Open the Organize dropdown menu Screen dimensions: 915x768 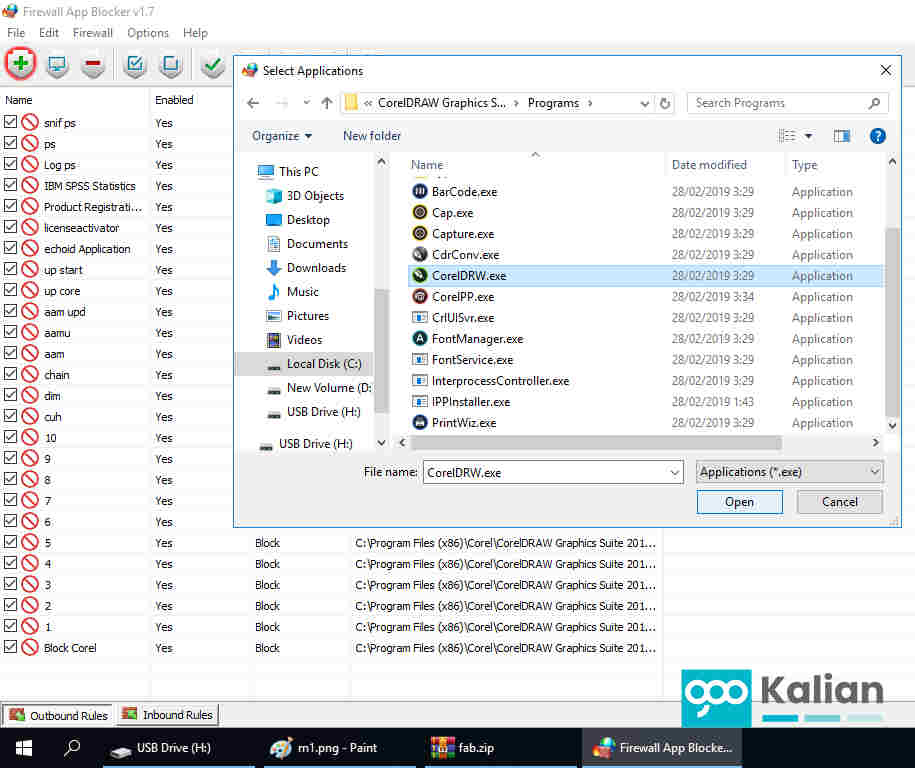coord(282,136)
